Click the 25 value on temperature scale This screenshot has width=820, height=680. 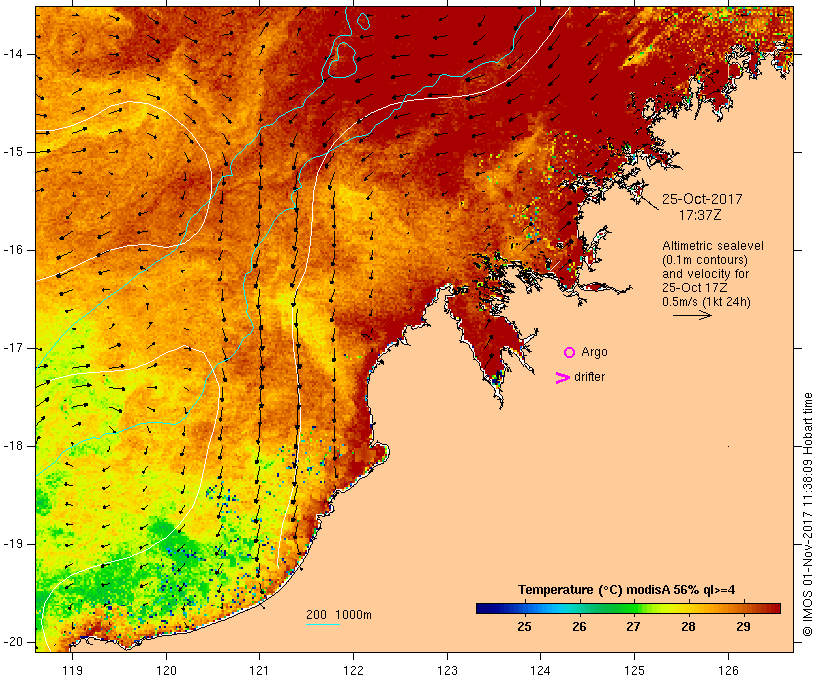524,627
